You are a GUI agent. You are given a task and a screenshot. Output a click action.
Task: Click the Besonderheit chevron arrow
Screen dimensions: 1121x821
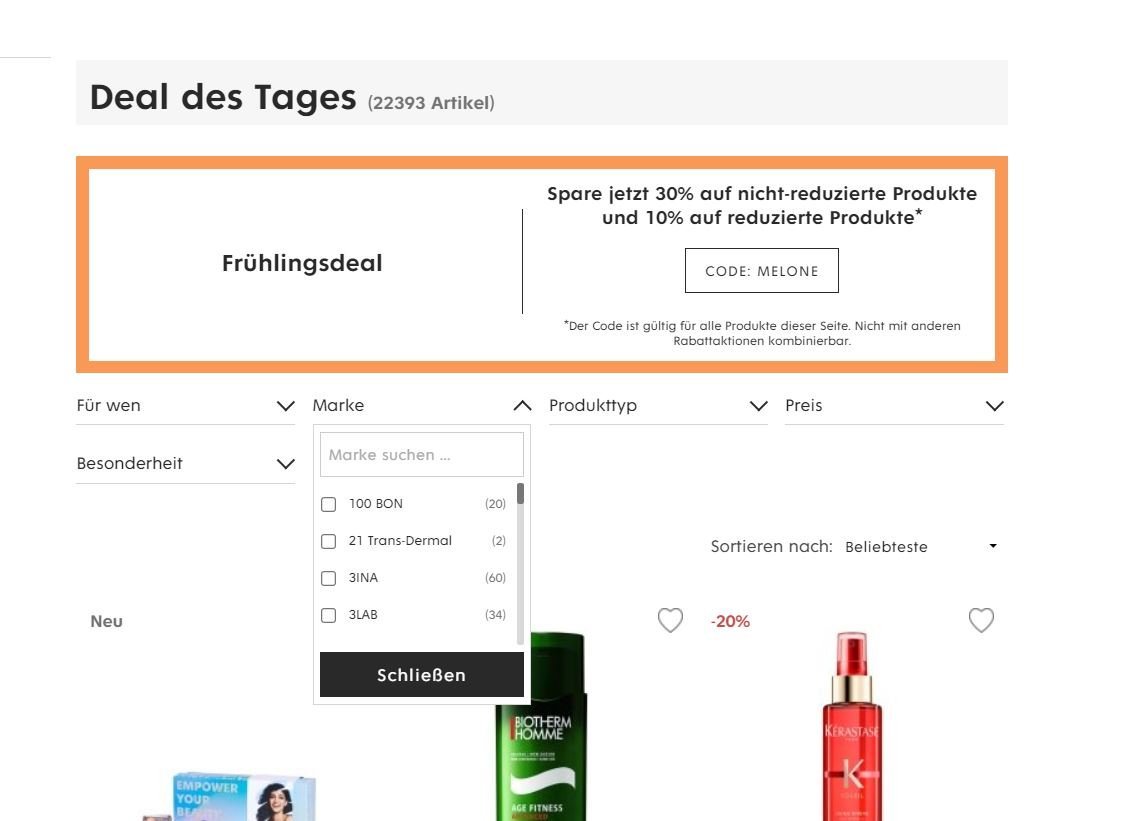point(286,463)
